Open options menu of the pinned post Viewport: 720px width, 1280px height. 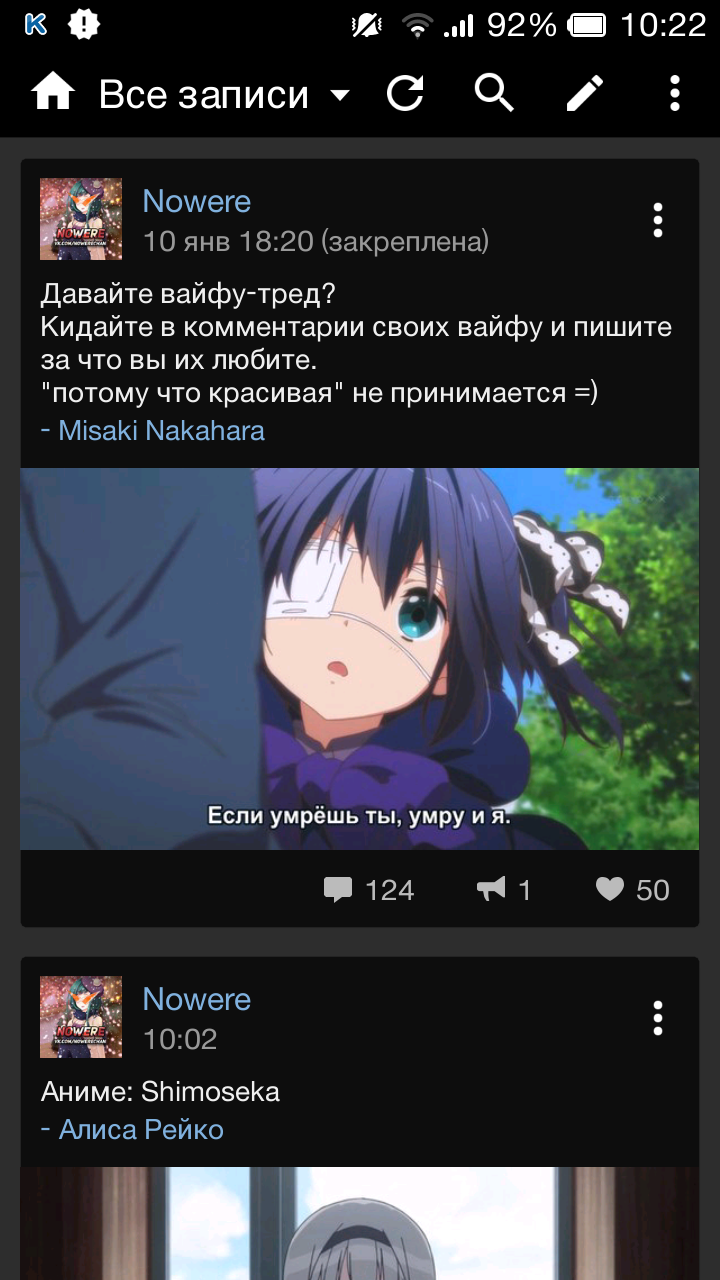pos(657,220)
